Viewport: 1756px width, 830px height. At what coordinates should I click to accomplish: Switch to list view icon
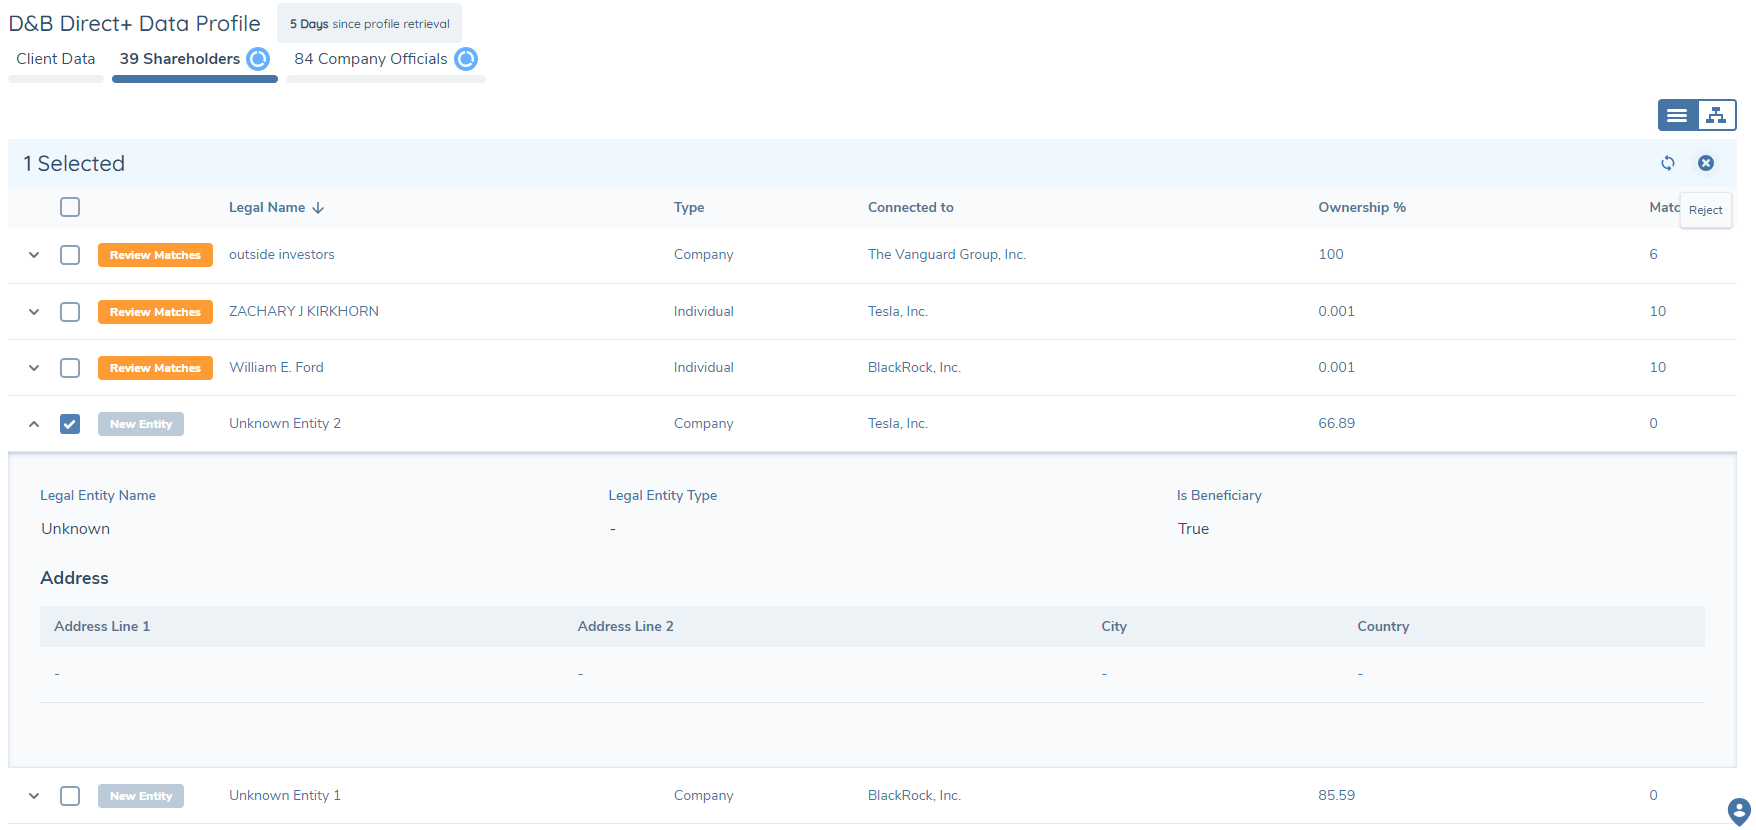point(1677,115)
